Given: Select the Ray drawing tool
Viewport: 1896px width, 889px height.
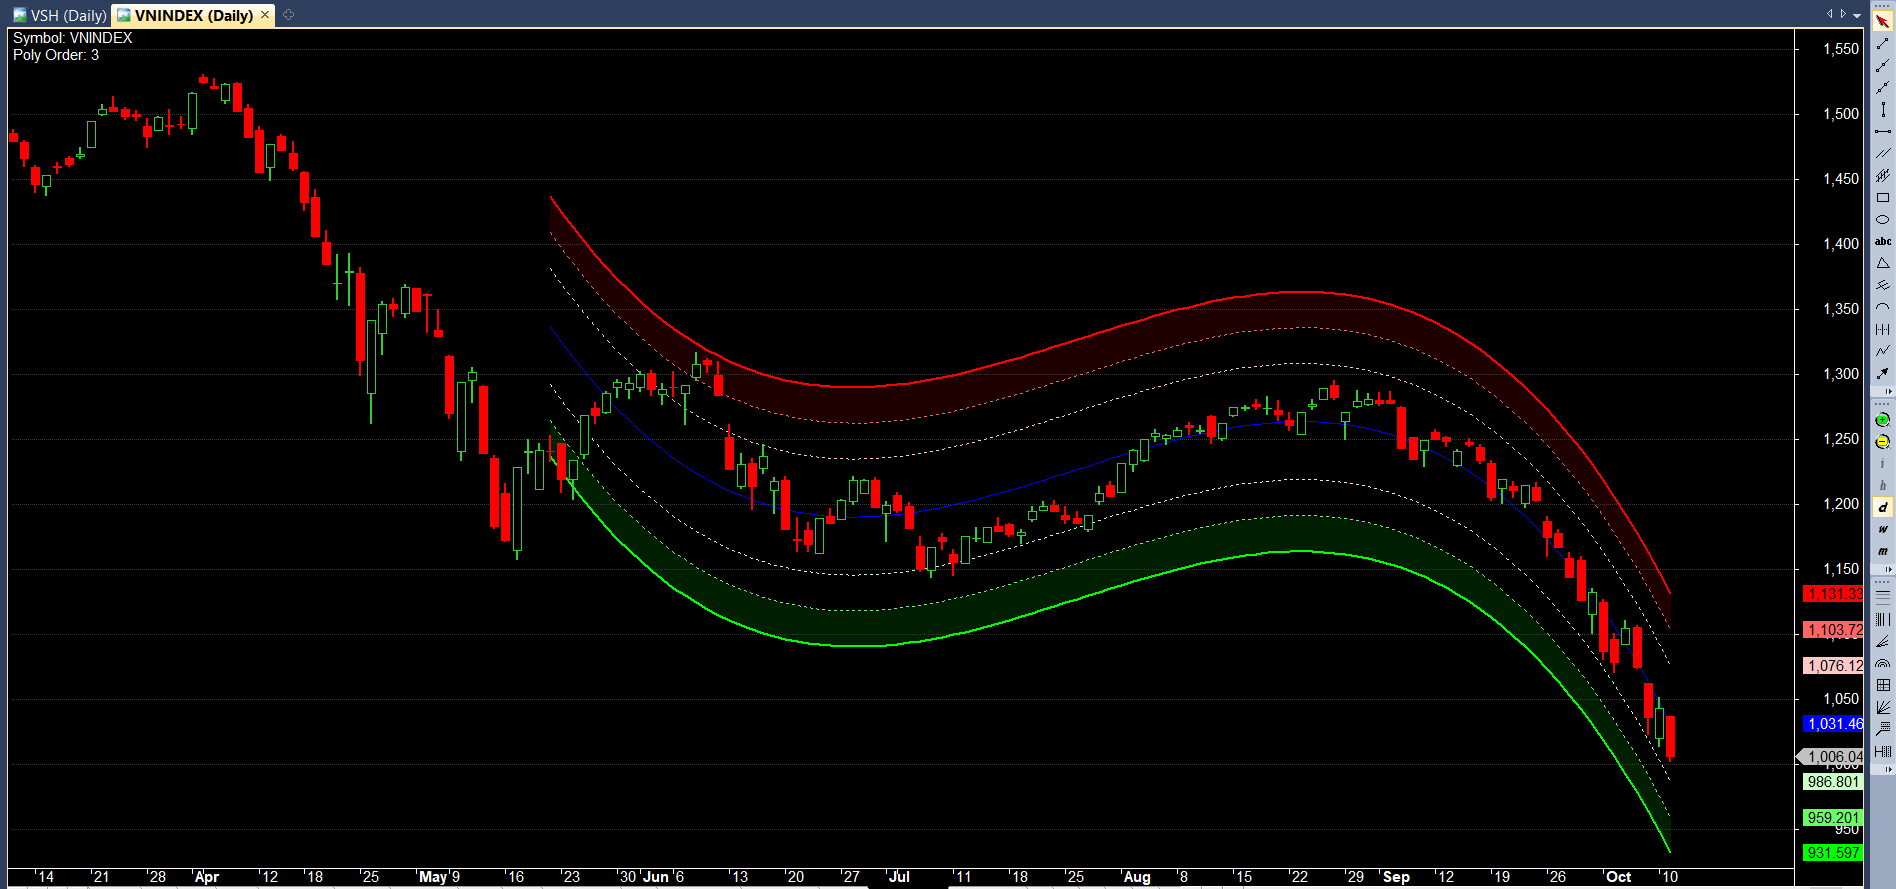Looking at the screenshot, I should [x=1882, y=66].
